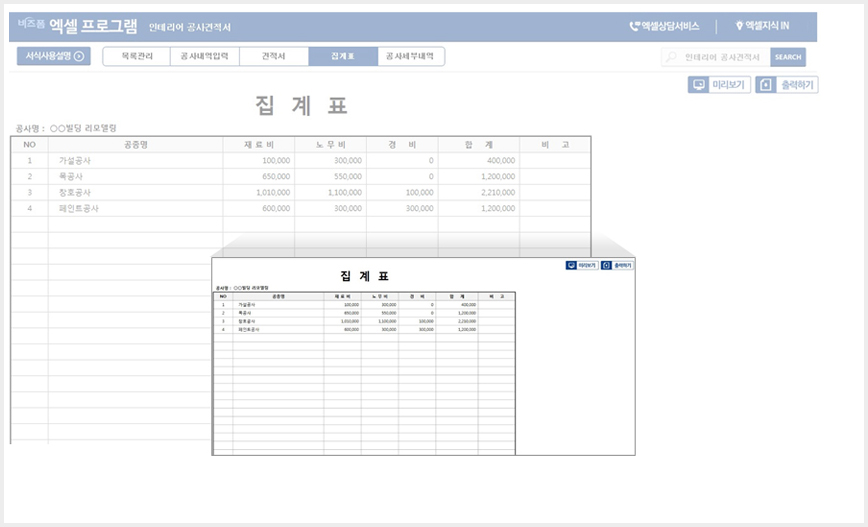Click the 인테리어 공사견적서 header subtitle
The height and width of the screenshot is (527, 868).
click(190, 27)
